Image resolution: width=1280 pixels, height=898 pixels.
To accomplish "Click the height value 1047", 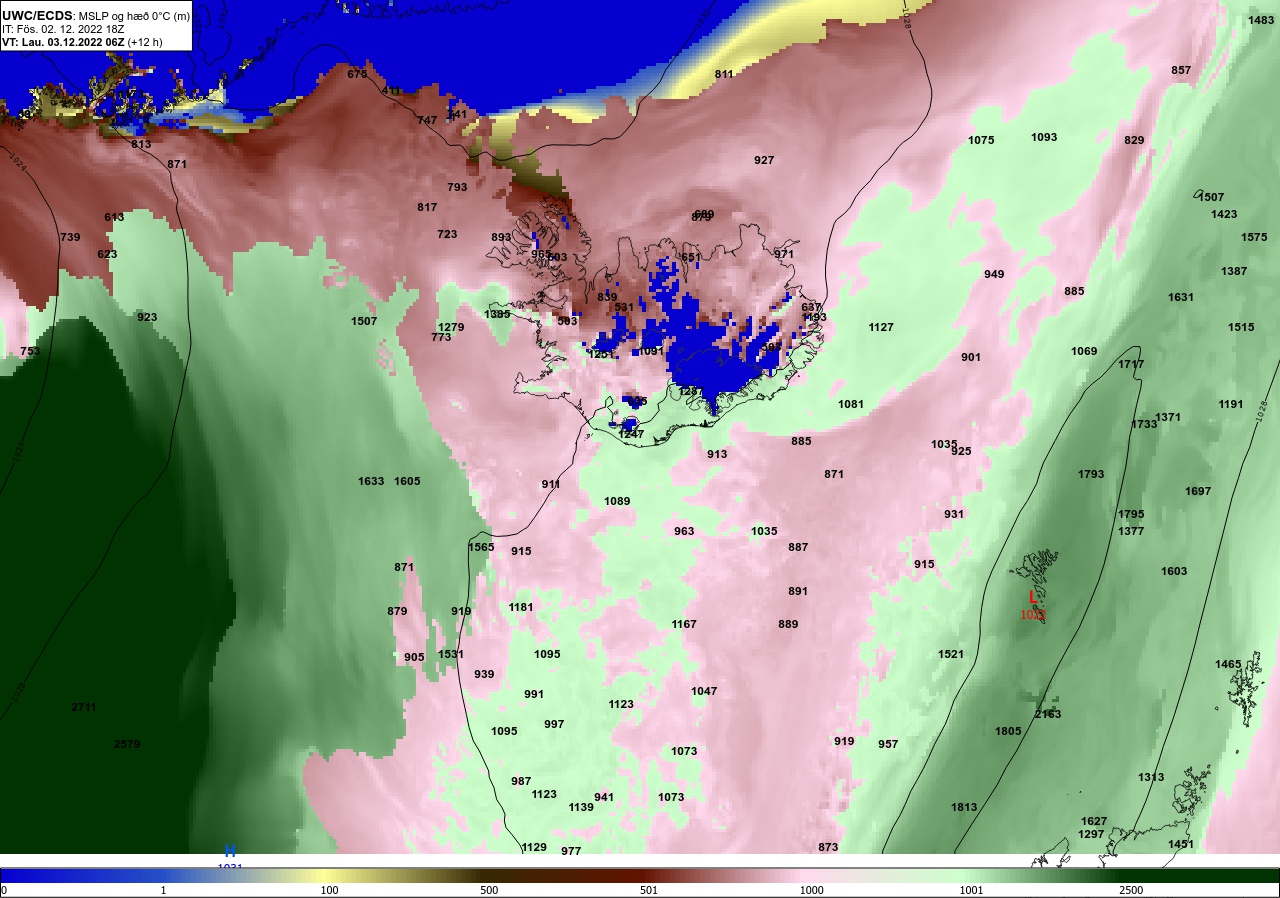I will coord(704,691).
